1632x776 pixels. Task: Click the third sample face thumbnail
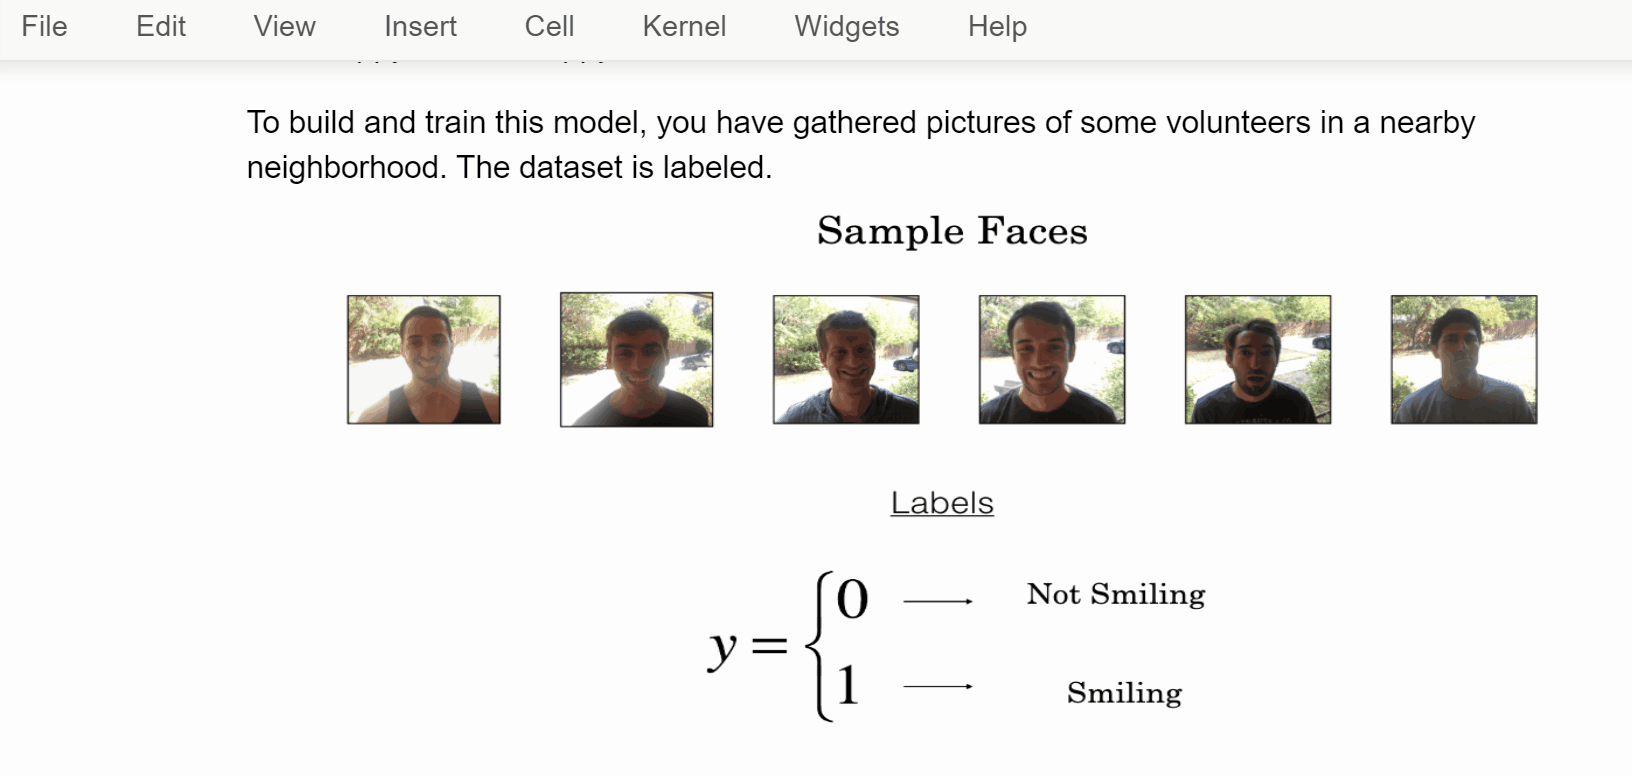click(x=846, y=359)
